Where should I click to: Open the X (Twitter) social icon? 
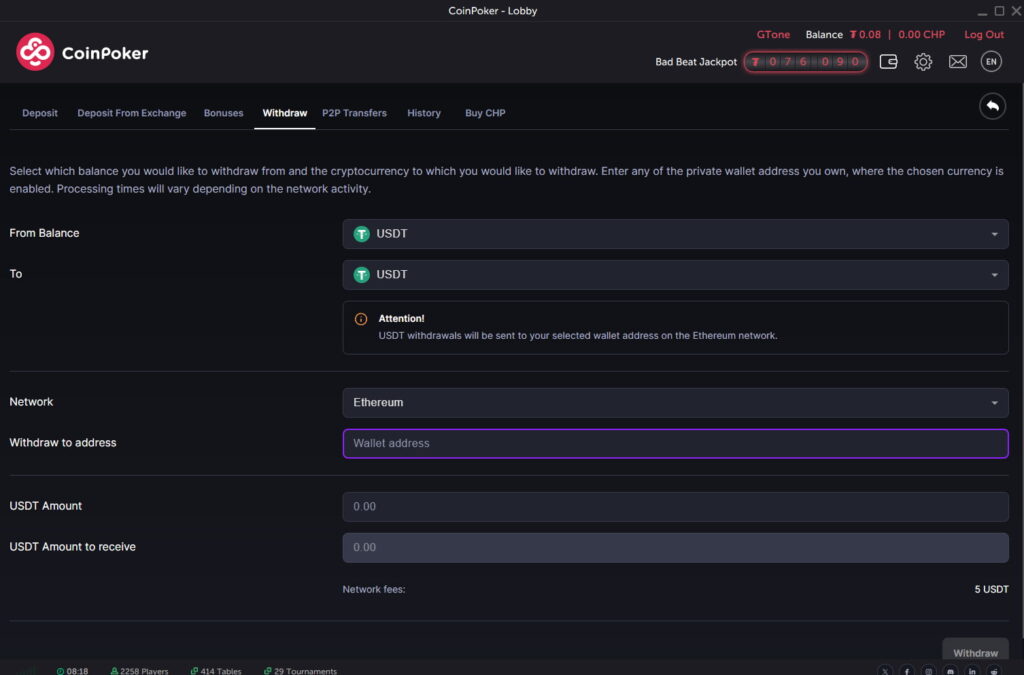click(x=885, y=670)
